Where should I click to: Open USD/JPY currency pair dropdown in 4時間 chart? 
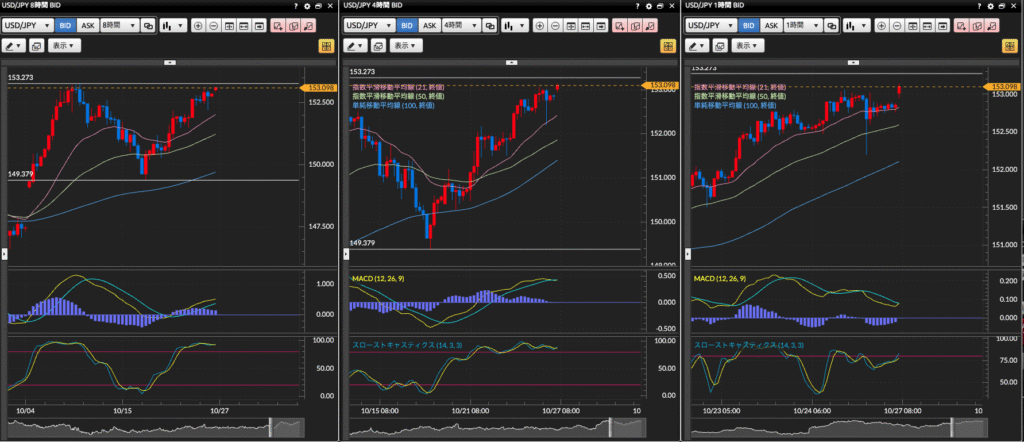(369, 25)
